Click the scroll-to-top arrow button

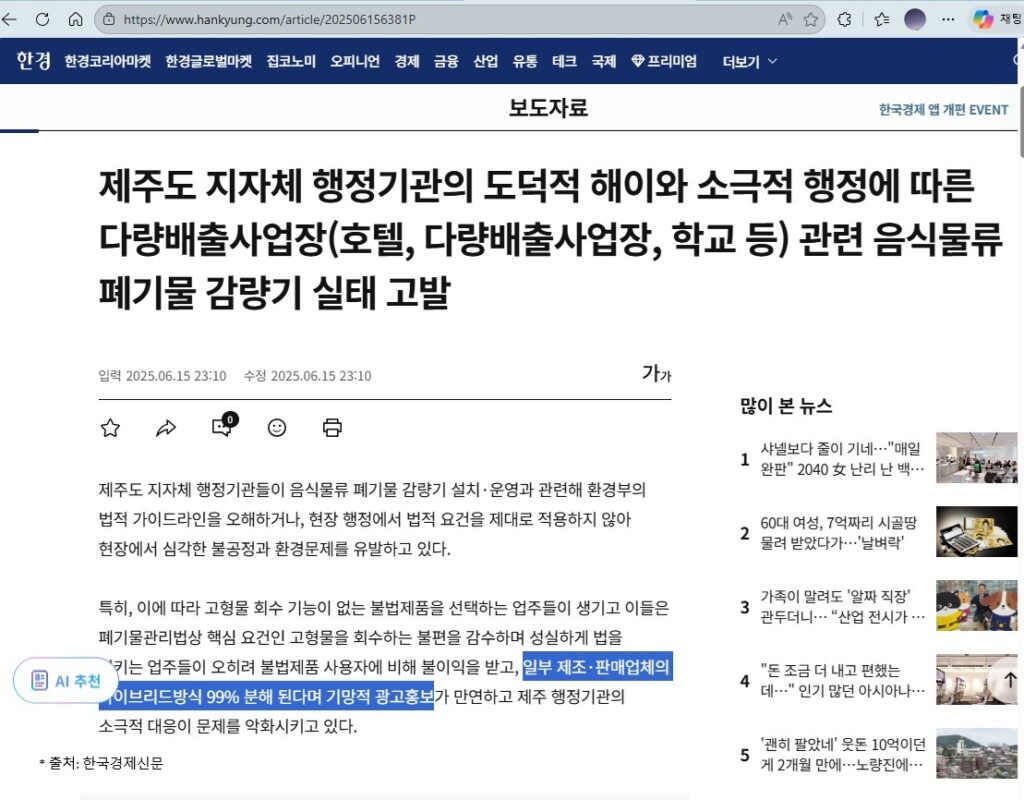[x=1008, y=680]
